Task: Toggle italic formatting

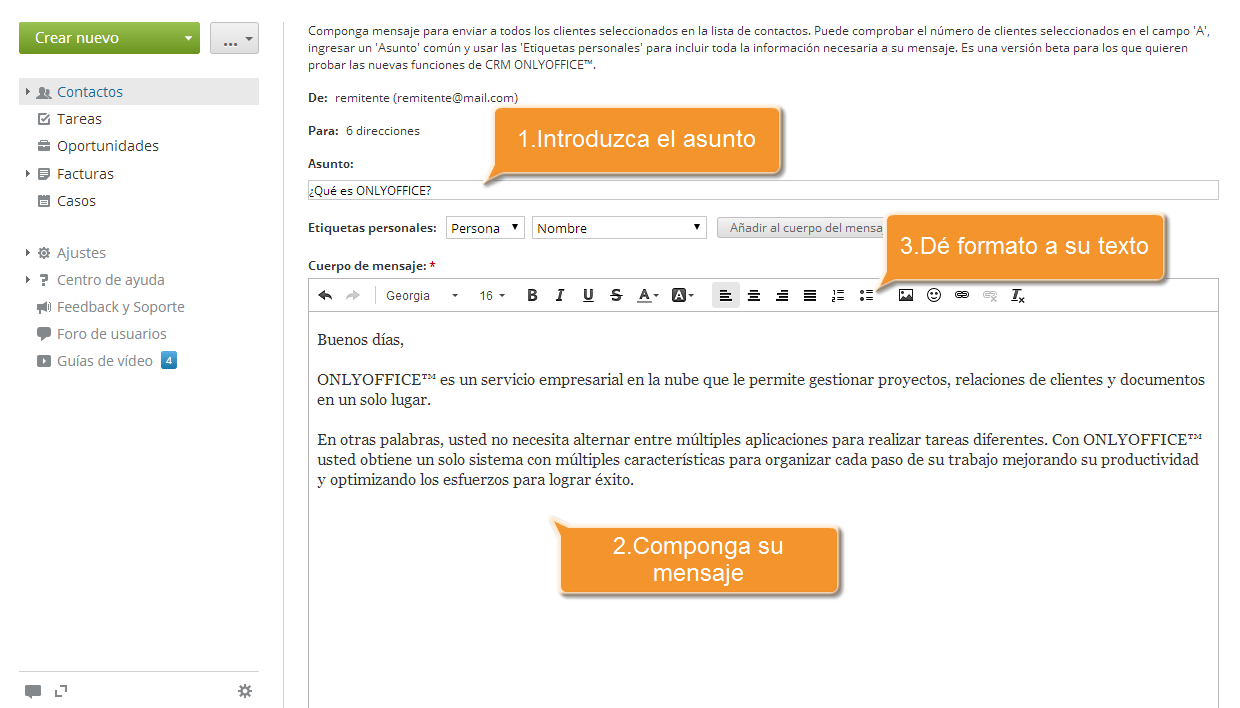Action: click(x=560, y=295)
